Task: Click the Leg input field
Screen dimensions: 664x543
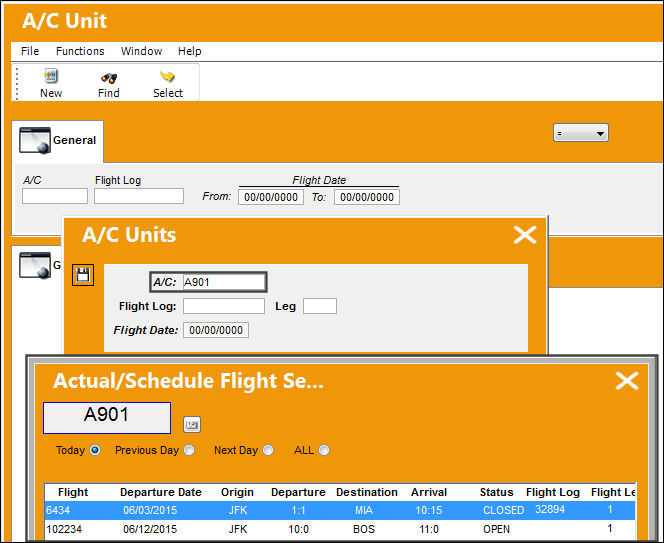Action: tap(320, 306)
